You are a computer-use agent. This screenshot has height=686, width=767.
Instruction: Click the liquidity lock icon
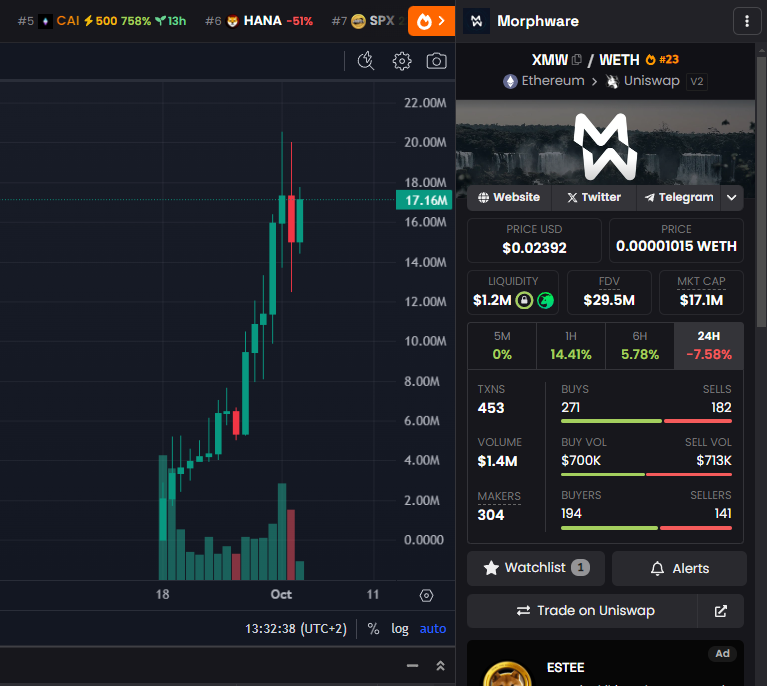[523, 300]
